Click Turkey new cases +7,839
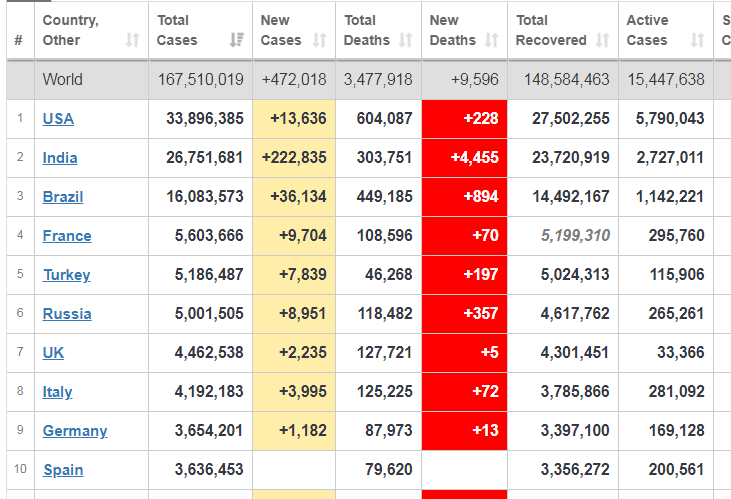 (303, 274)
